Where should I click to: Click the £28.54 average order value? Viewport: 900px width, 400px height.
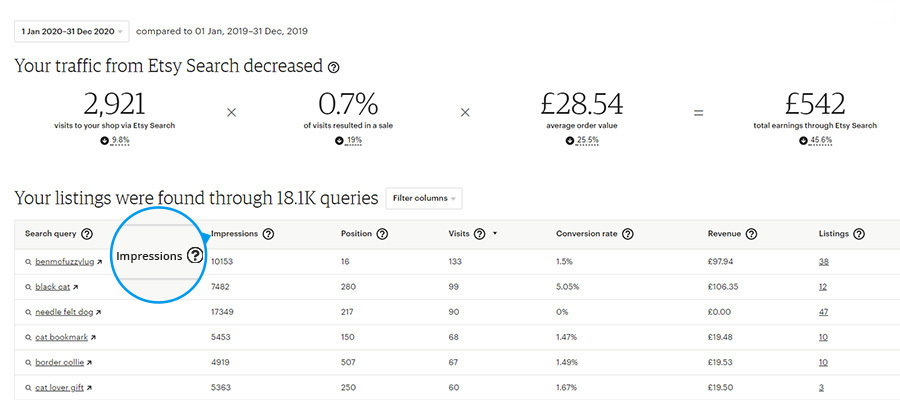(582, 105)
